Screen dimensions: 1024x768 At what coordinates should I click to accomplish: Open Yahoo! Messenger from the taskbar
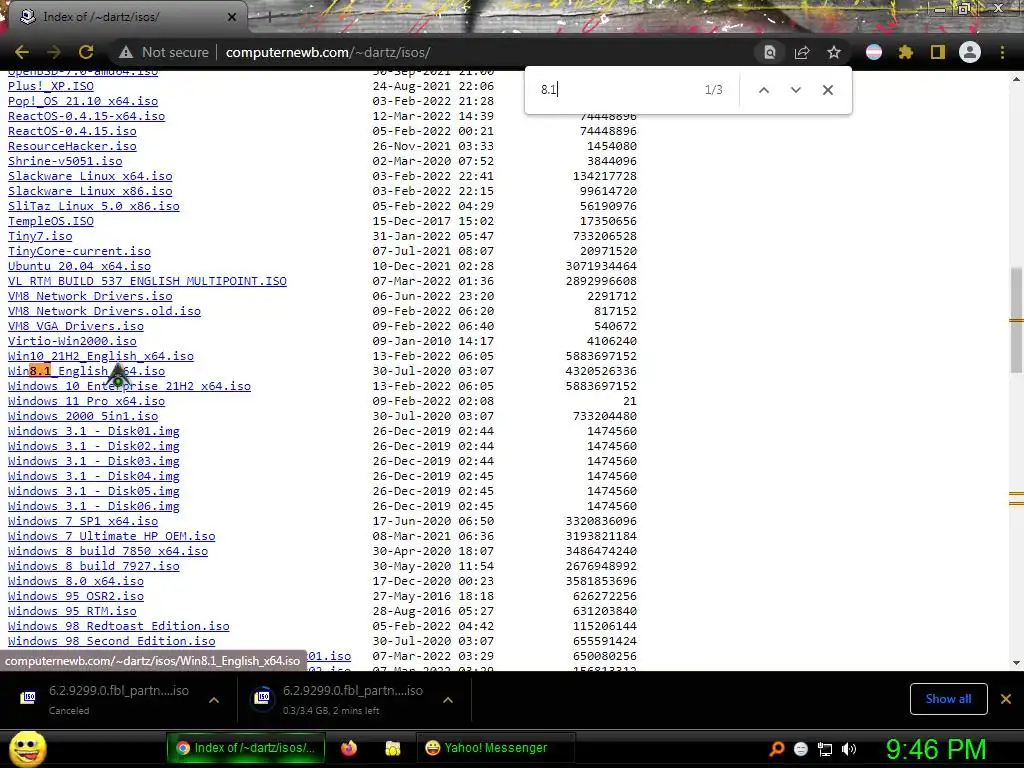click(x=495, y=748)
